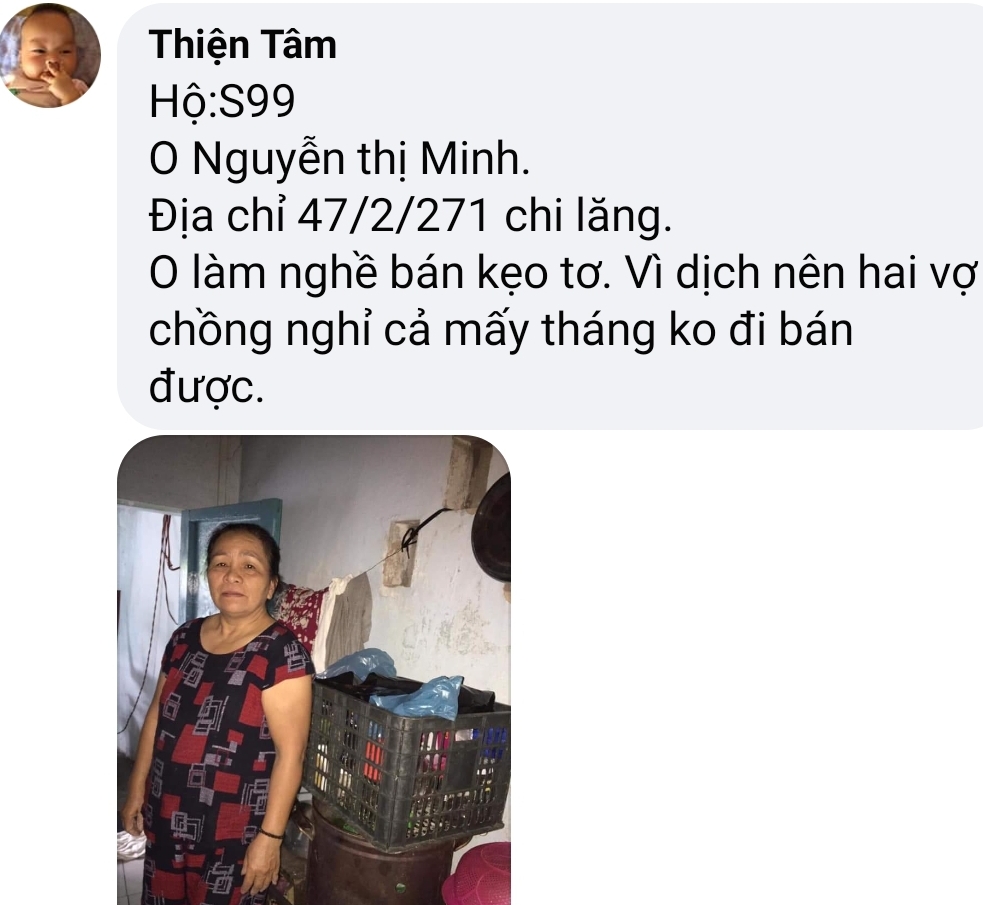
Task: Click the dark round pan hanging on the wall
Action: pos(492,528)
